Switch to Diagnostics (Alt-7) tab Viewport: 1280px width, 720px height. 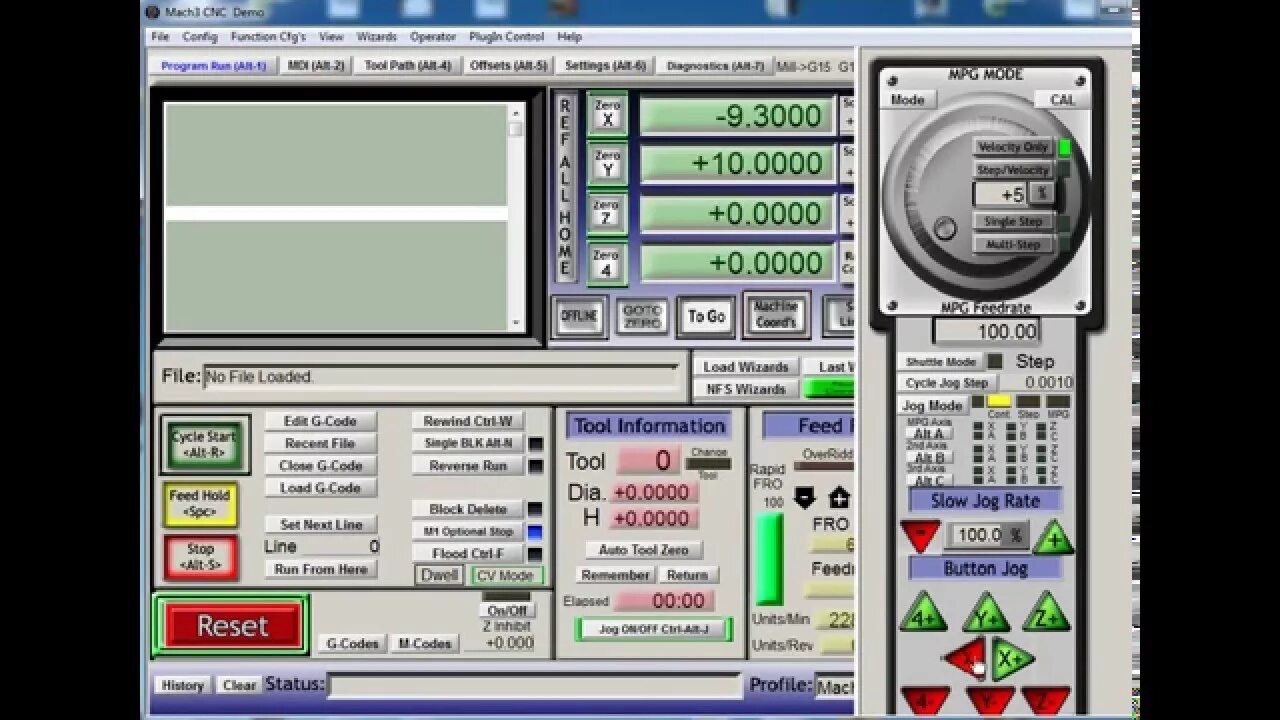pos(715,66)
